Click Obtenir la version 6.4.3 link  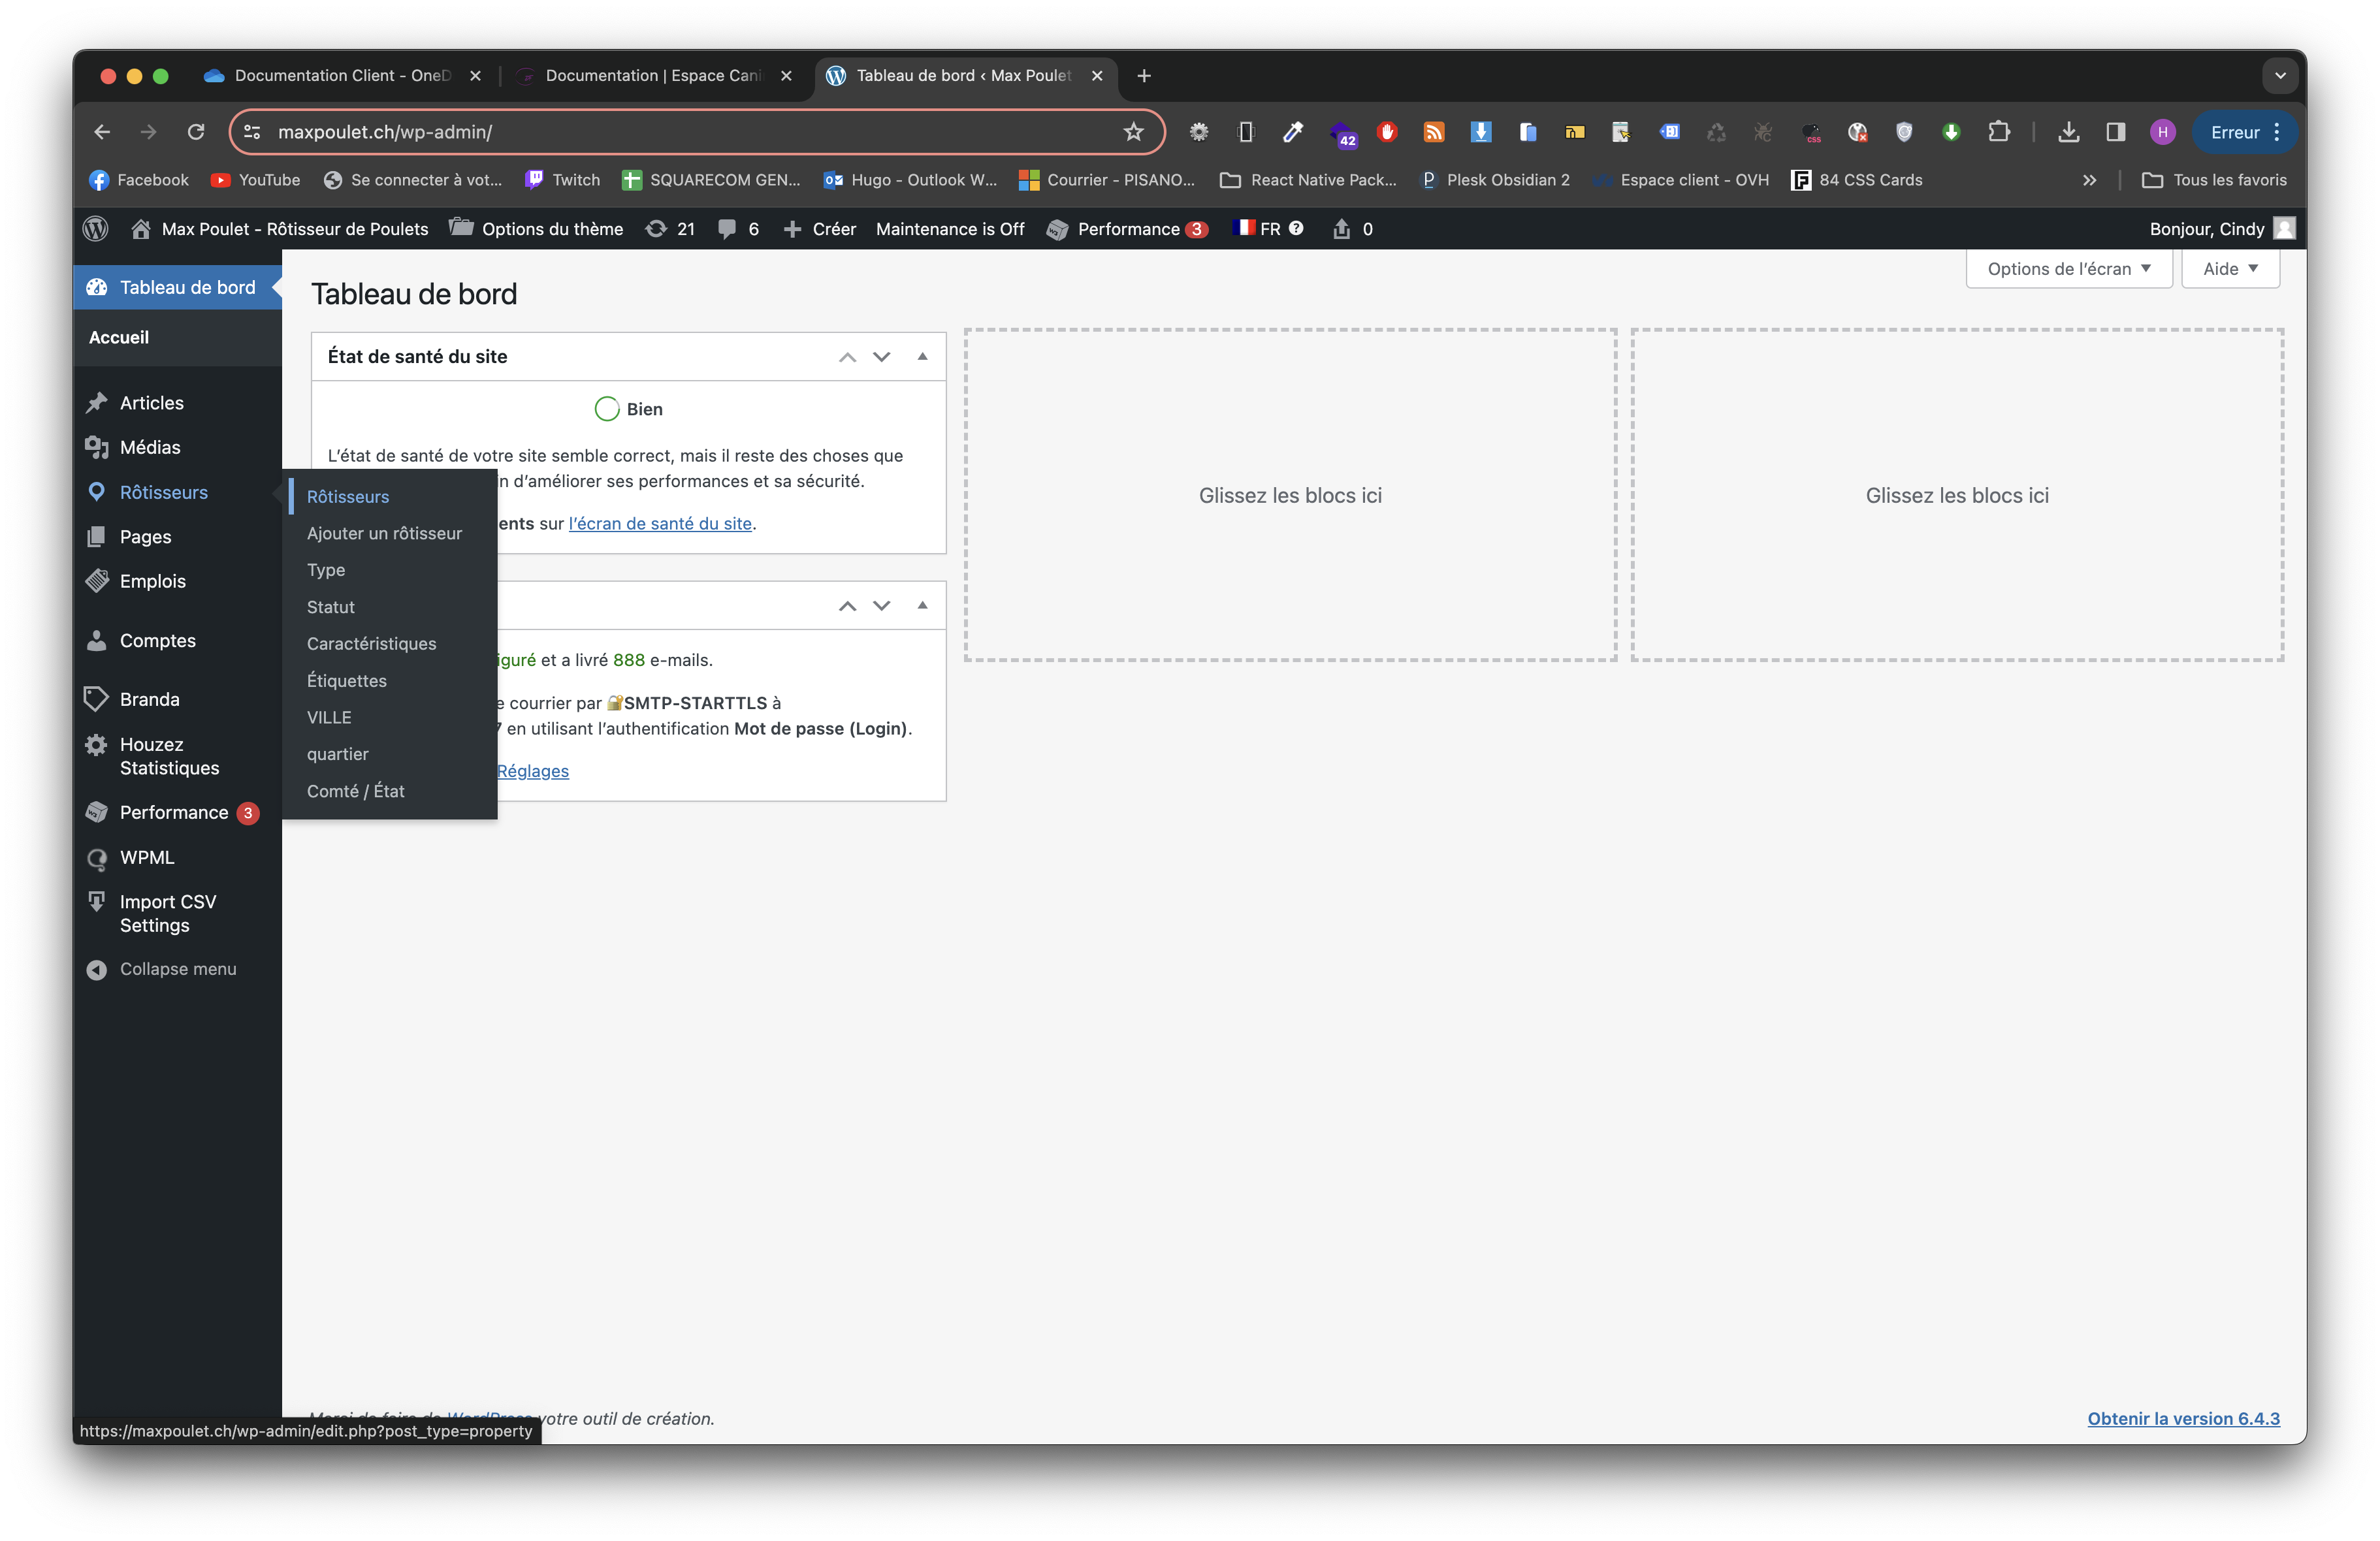[x=2183, y=1418]
